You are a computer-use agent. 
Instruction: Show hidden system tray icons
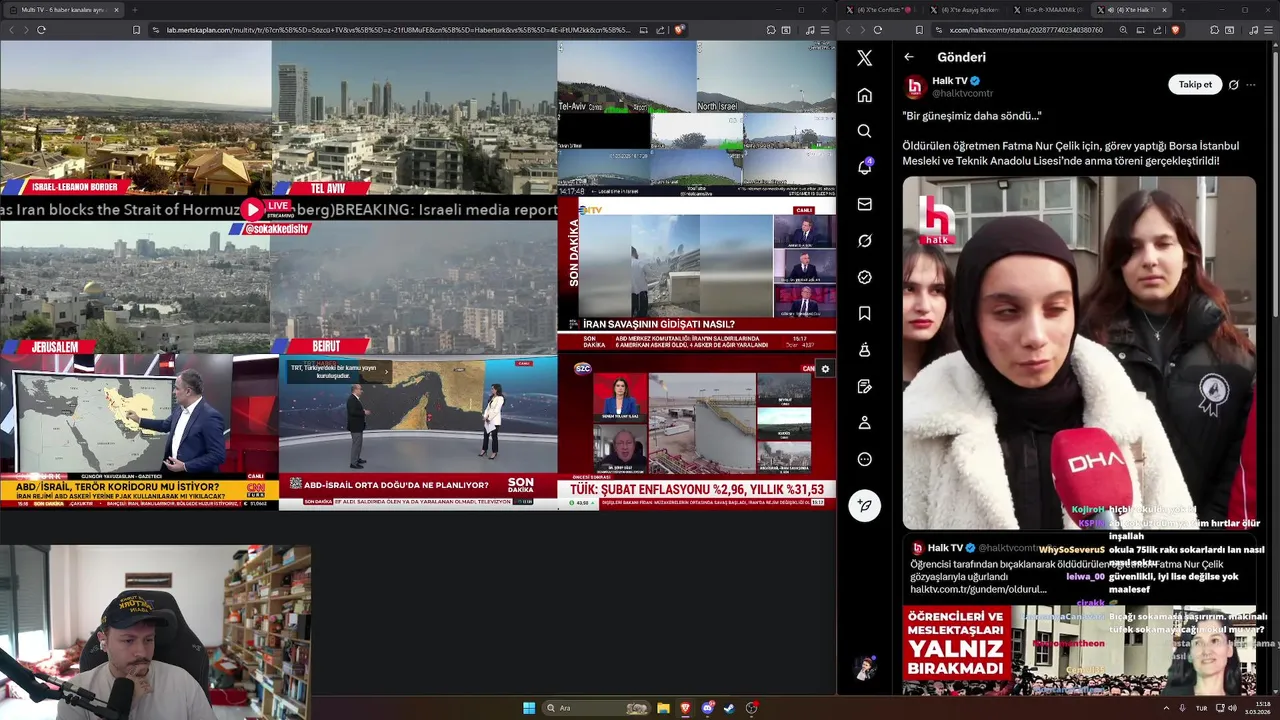click(1167, 708)
